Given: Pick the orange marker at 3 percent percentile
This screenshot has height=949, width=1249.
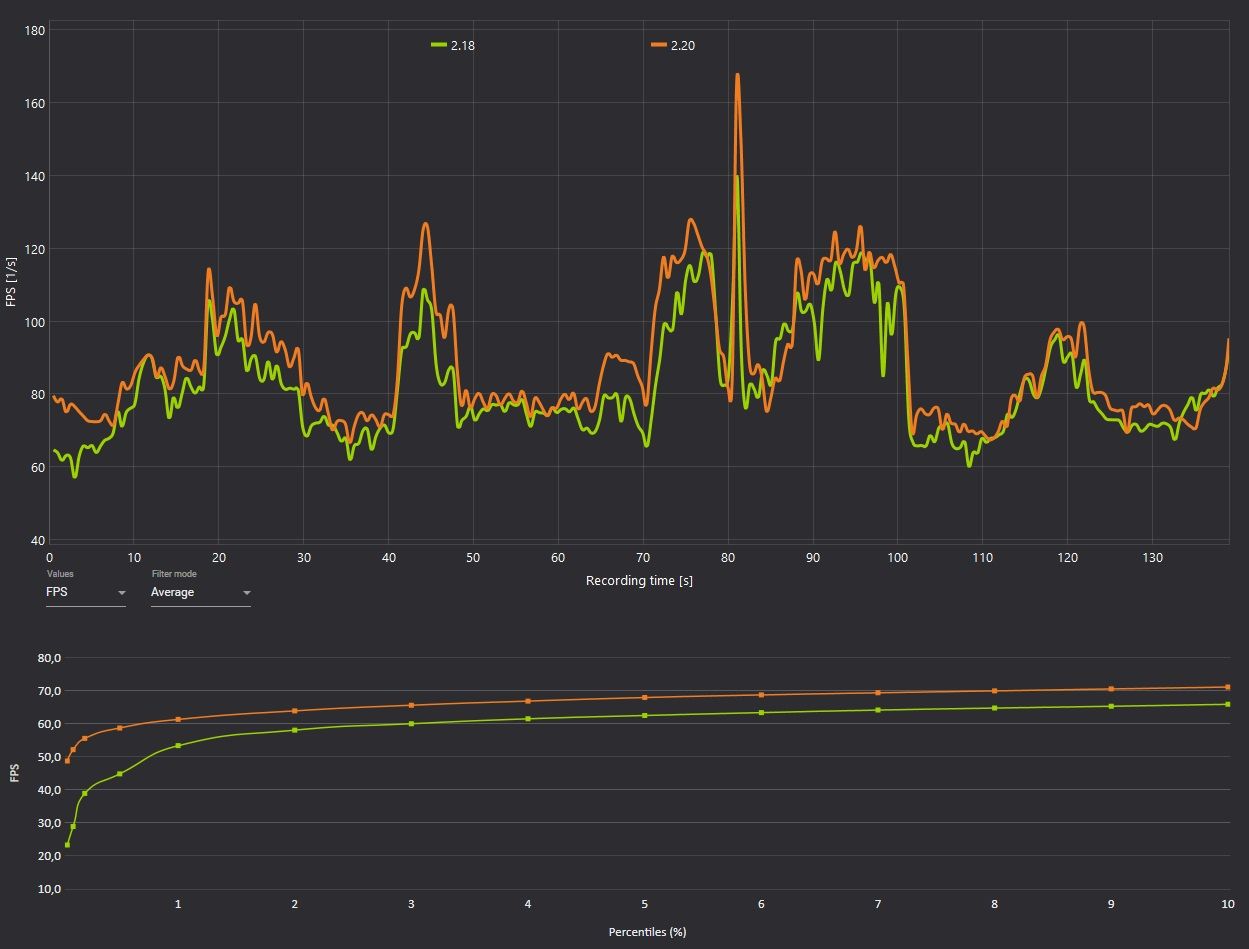Looking at the screenshot, I should (411, 705).
